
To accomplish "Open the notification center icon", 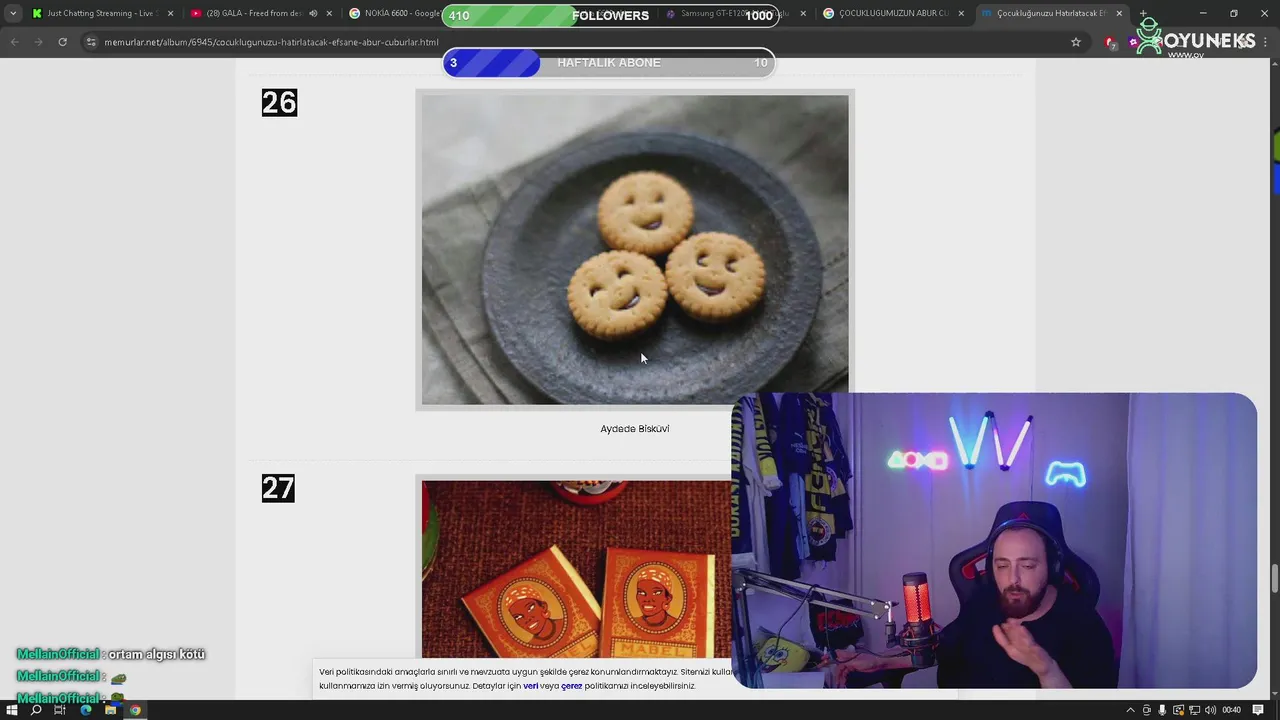I will 1258,710.
